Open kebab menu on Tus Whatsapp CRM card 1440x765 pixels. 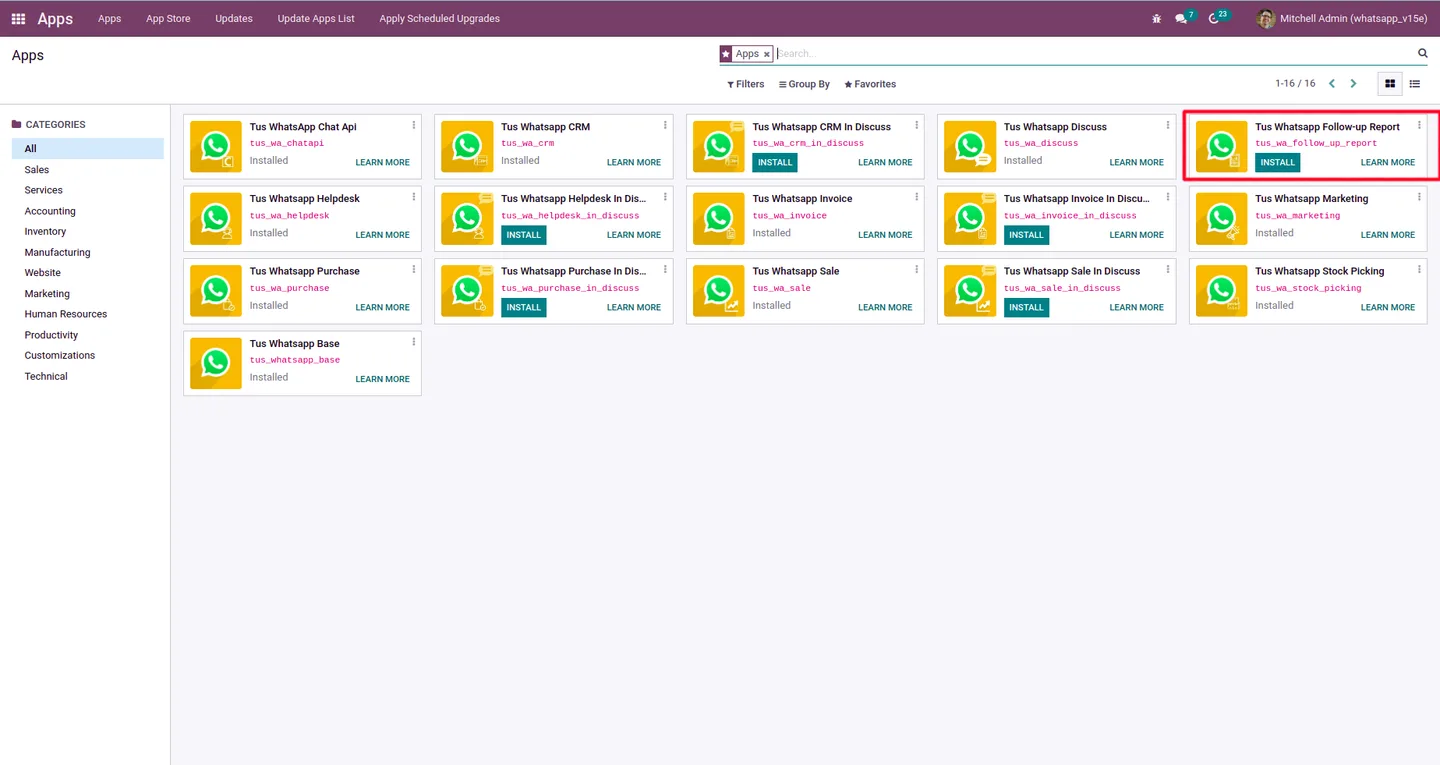point(665,125)
